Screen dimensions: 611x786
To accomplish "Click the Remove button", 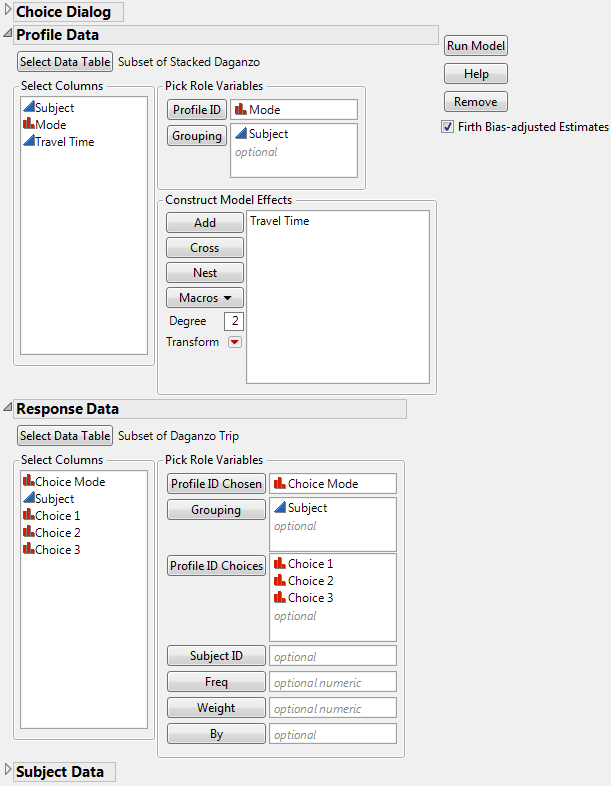I will [476, 102].
